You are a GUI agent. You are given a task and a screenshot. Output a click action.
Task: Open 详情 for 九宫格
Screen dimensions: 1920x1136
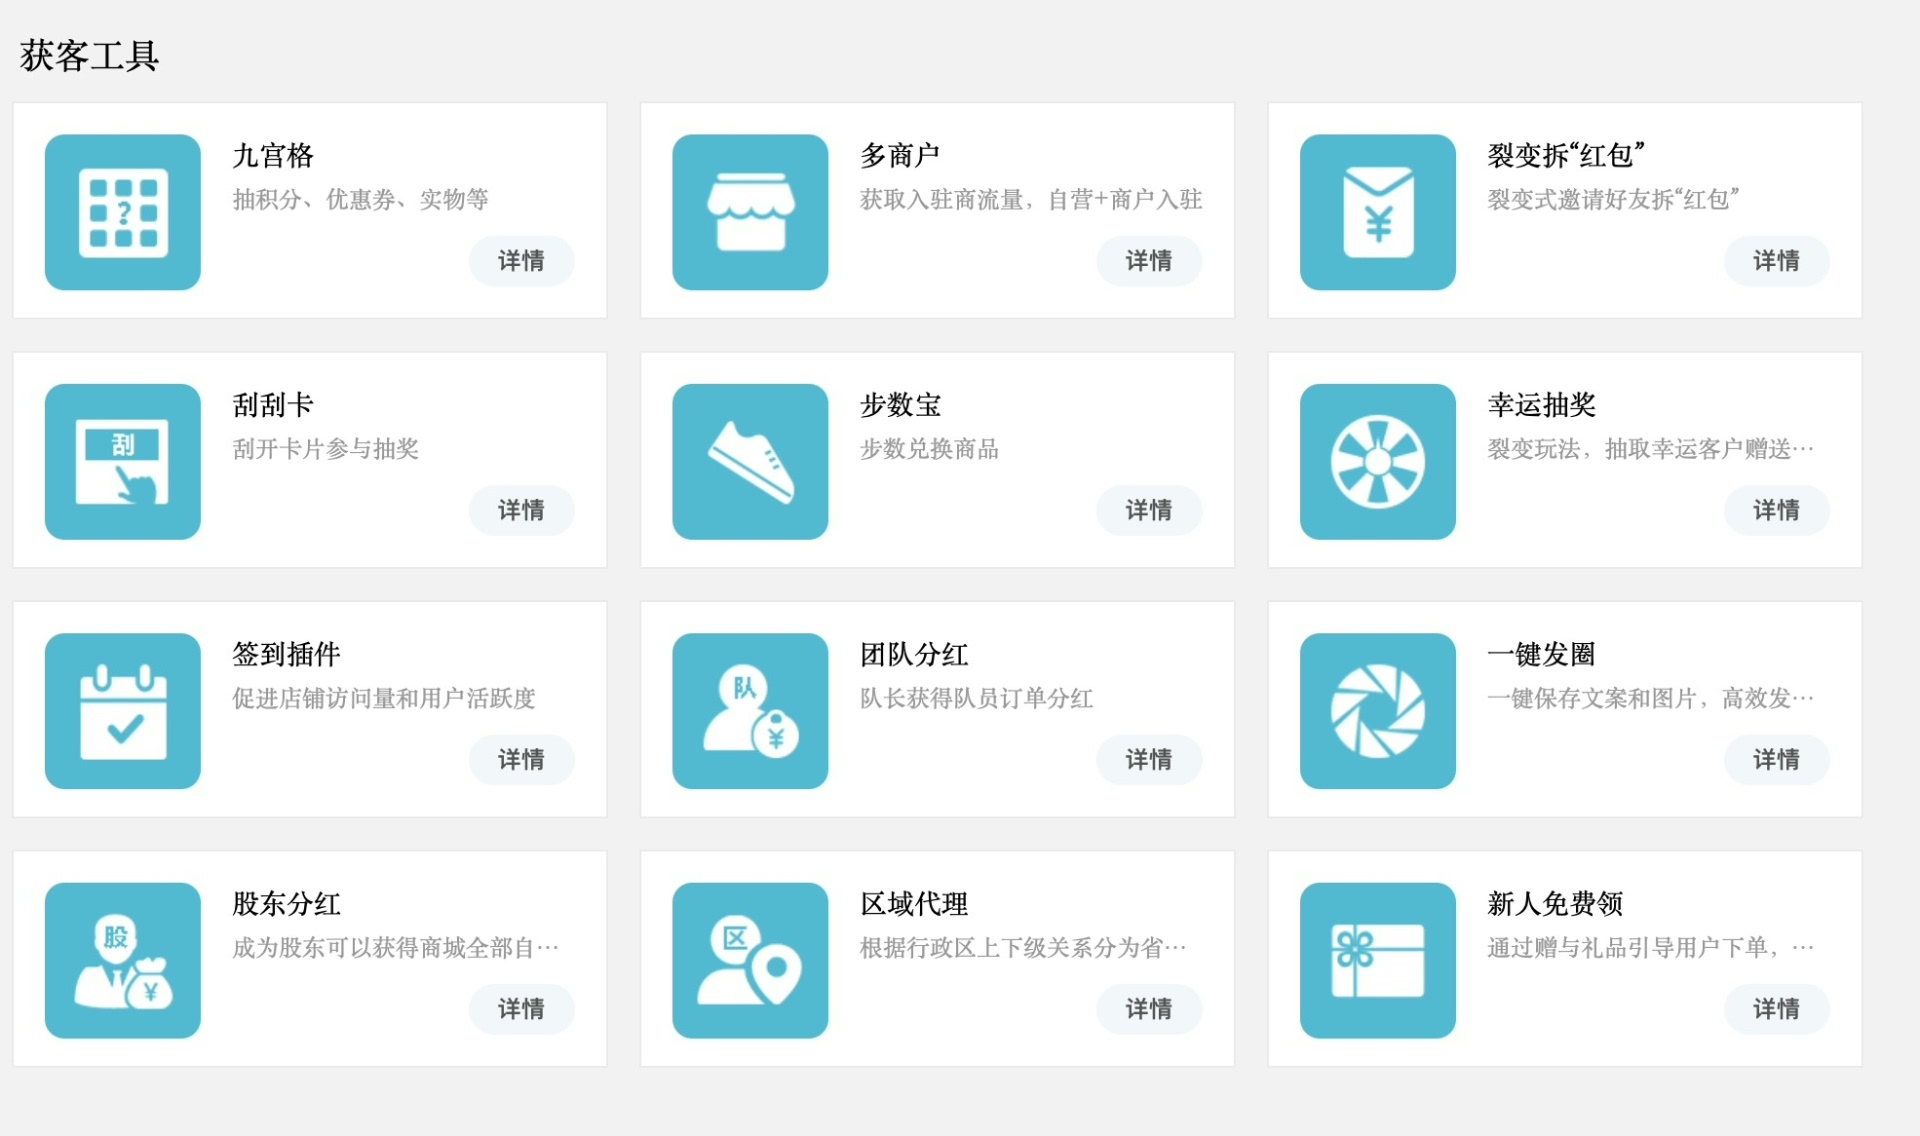pyautogui.click(x=521, y=261)
